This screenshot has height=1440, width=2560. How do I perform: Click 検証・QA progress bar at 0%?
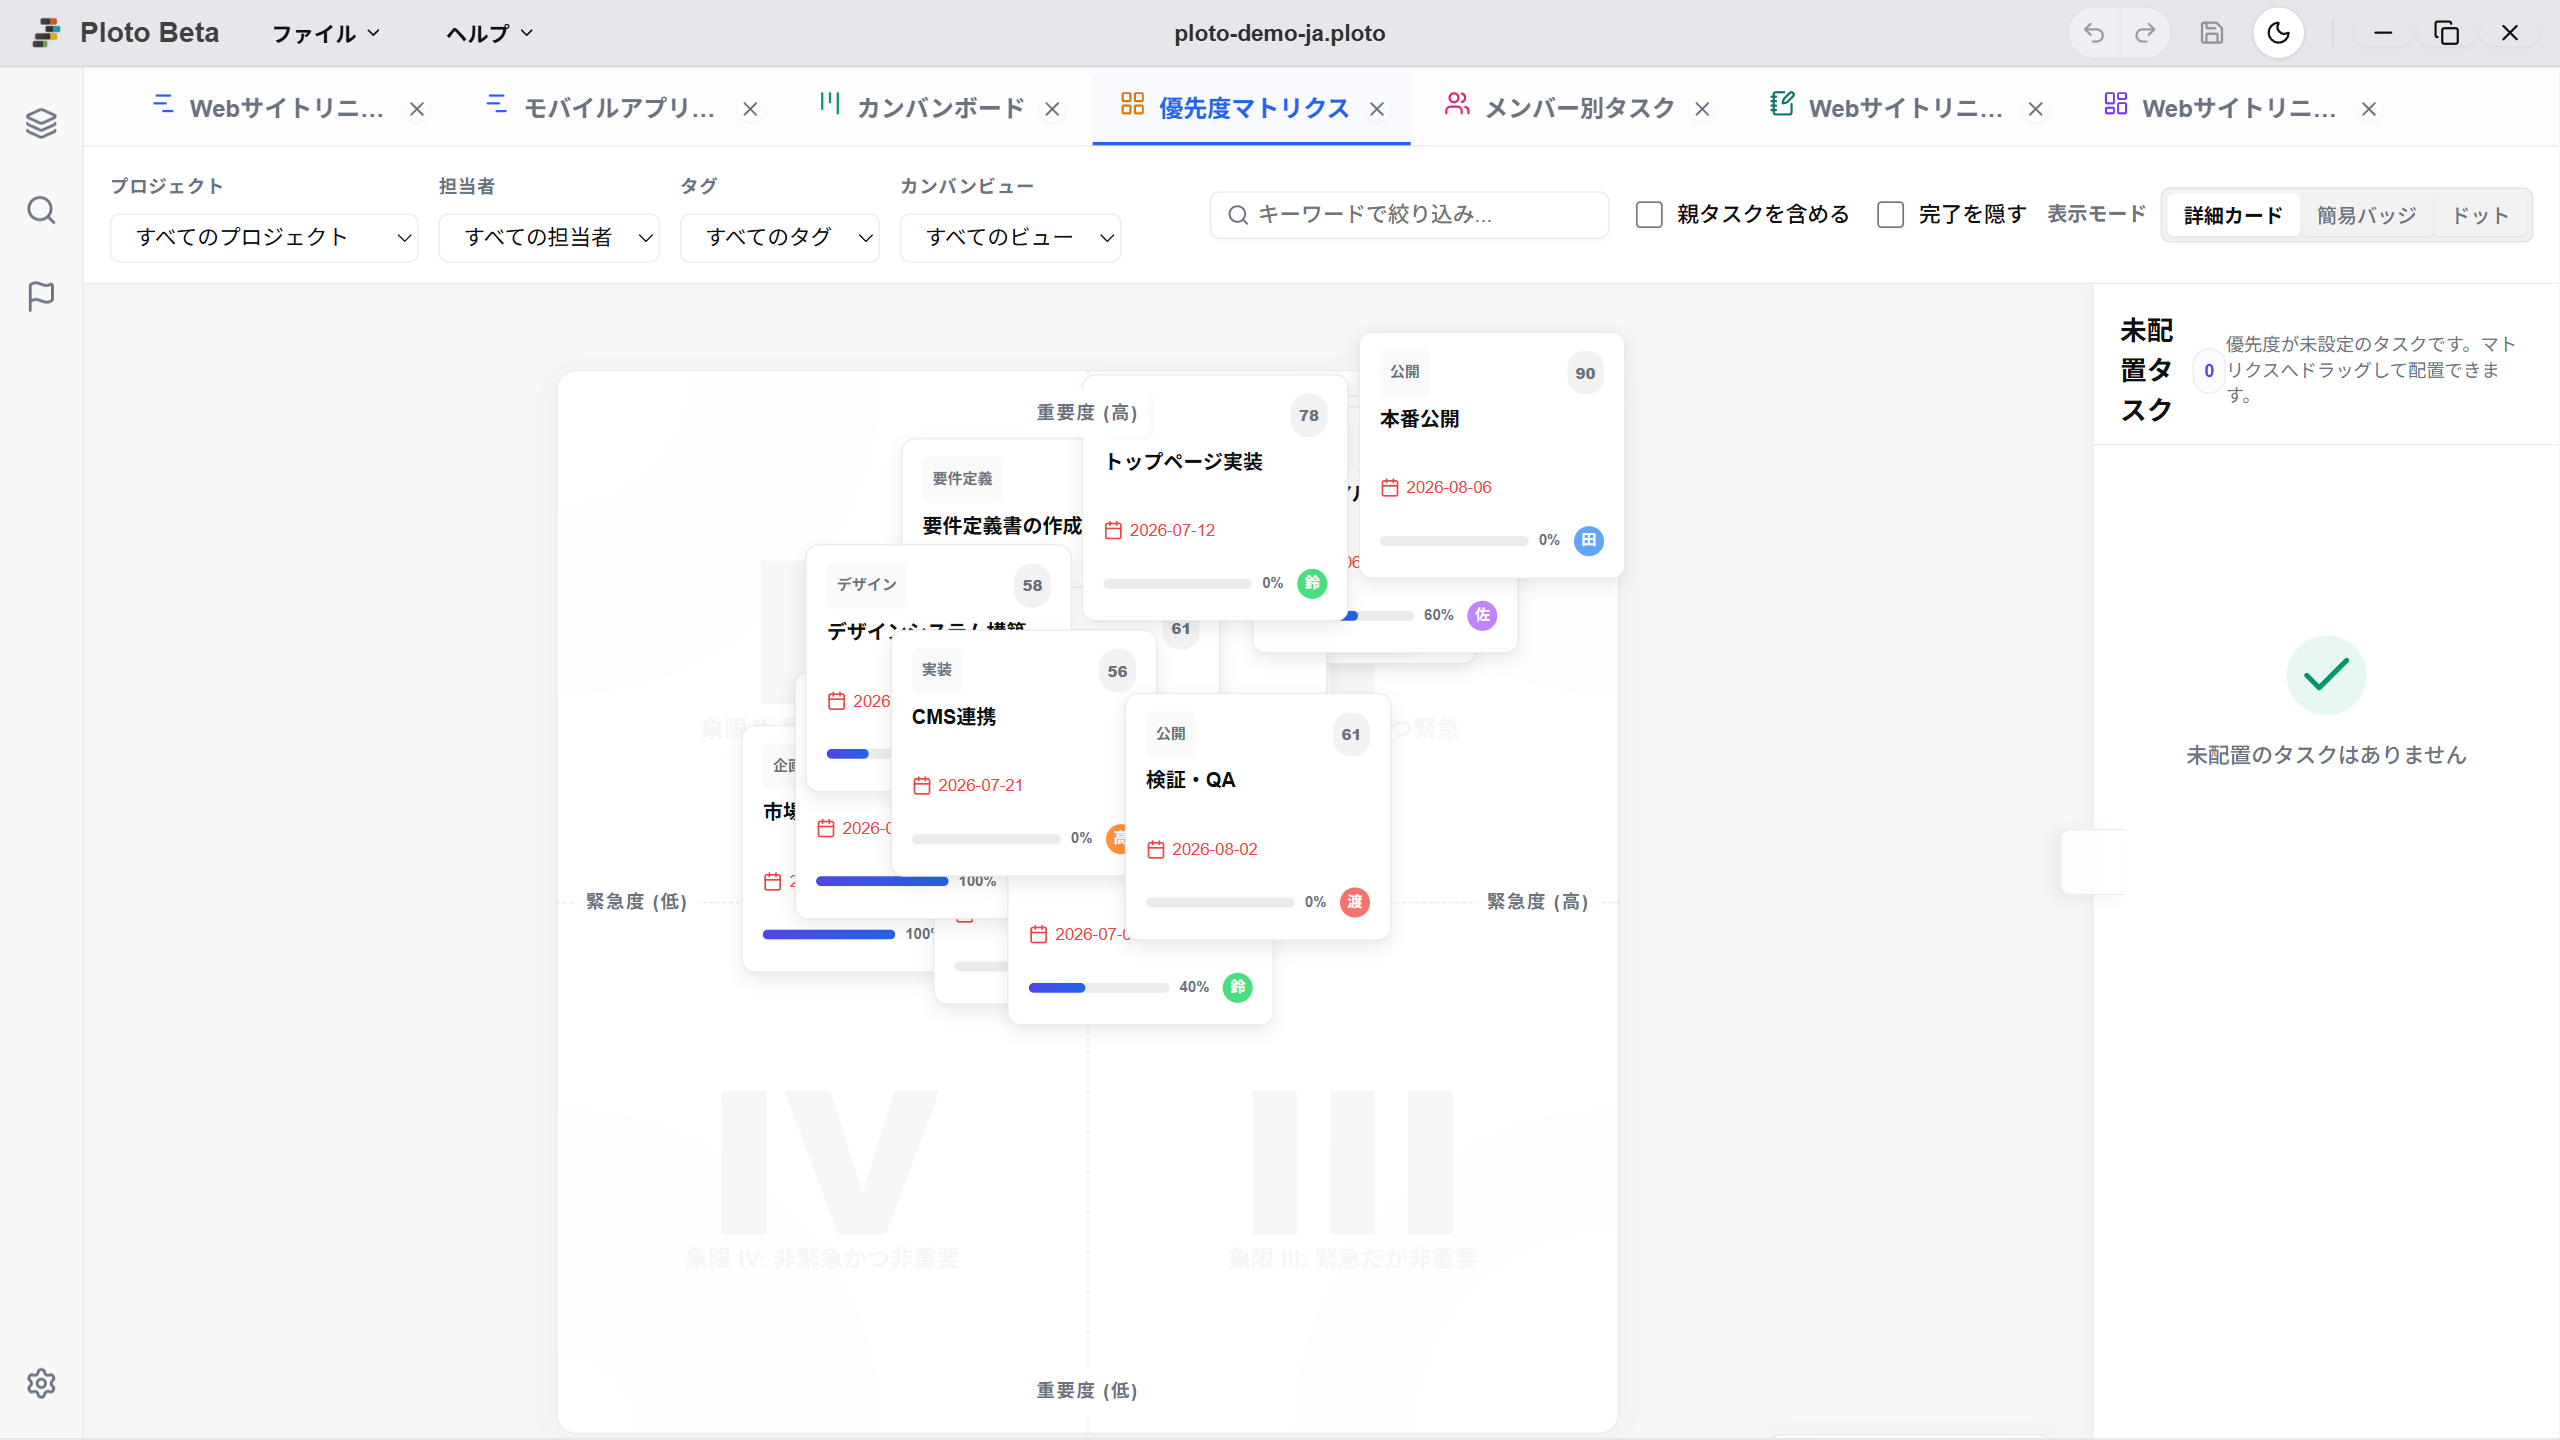pos(1219,903)
